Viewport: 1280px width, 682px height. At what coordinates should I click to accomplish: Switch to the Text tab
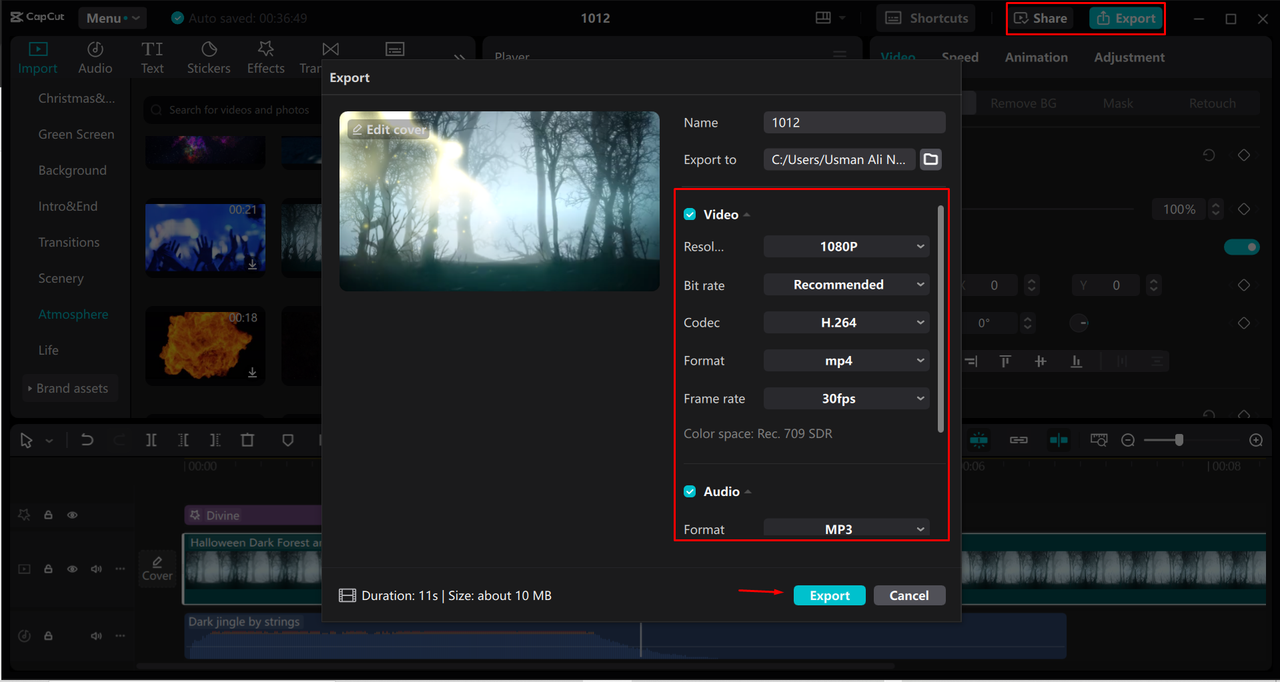[x=152, y=58]
